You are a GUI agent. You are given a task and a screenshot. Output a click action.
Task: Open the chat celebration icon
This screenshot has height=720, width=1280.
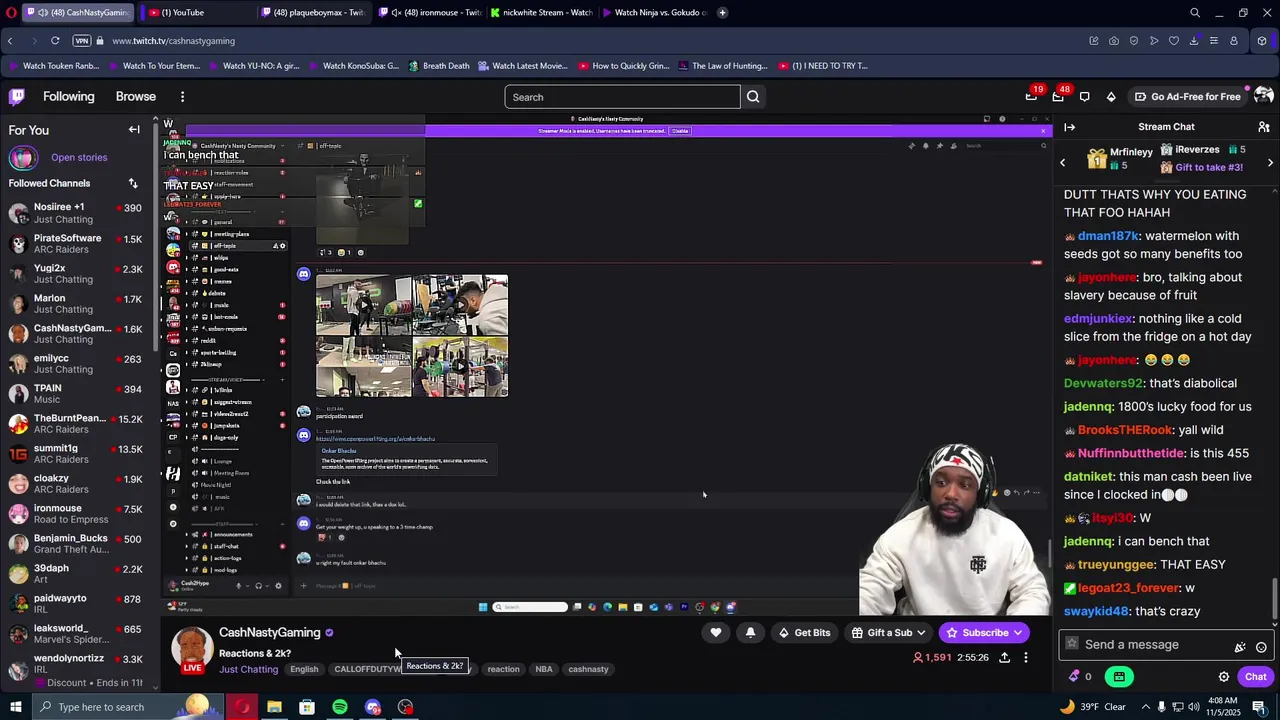(x=1240, y=647)
